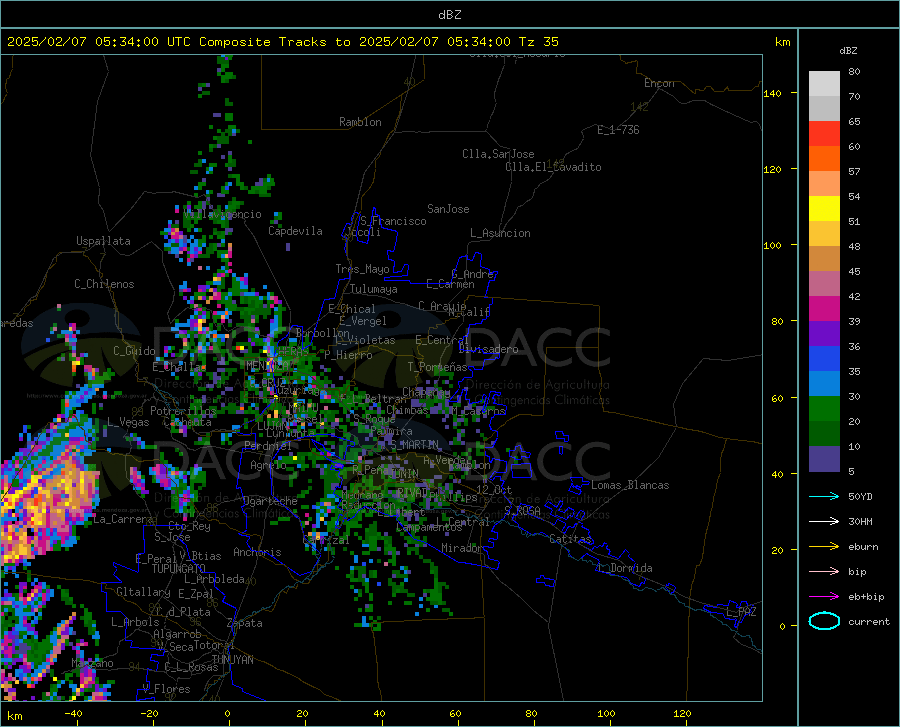
Task: Click the 'Tz 35' text in the header
Action: (538, 42)
